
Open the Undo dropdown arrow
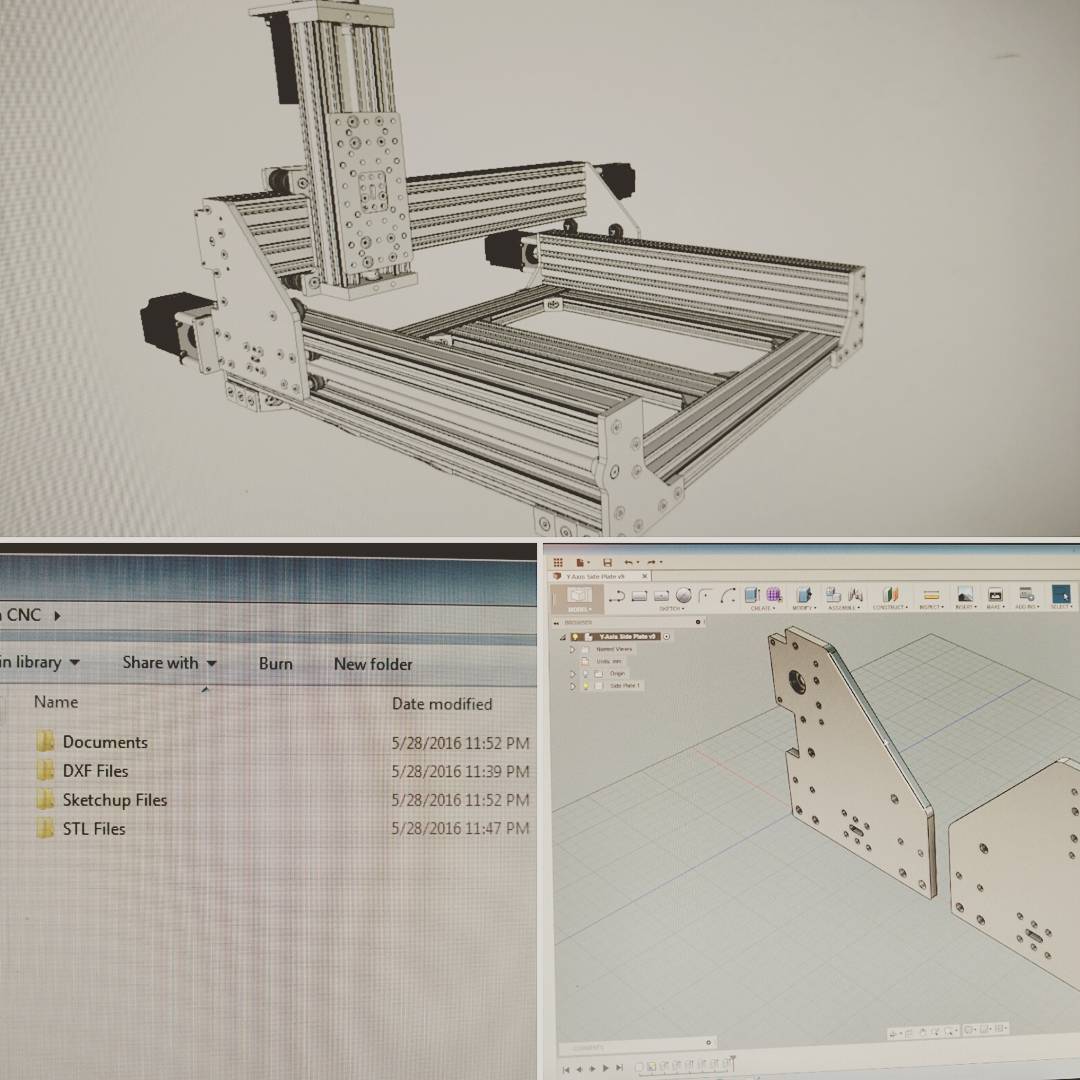[x=638, y=562]
